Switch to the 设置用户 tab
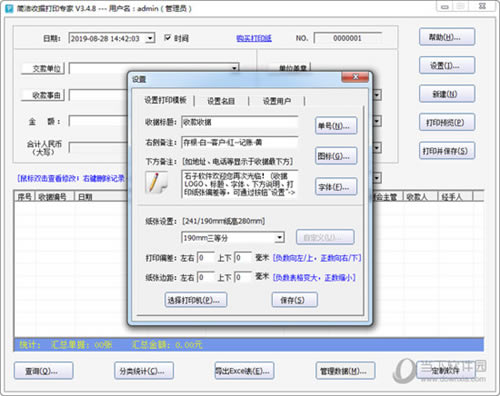 (276, 101)
